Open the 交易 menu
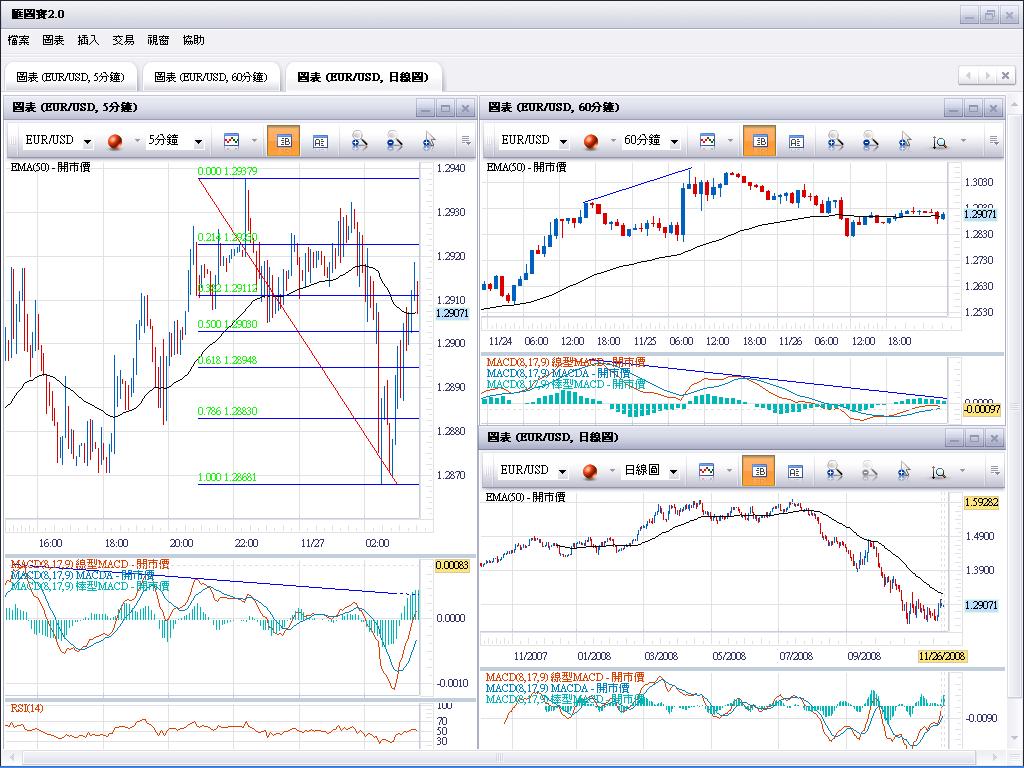 click(123, 40)
